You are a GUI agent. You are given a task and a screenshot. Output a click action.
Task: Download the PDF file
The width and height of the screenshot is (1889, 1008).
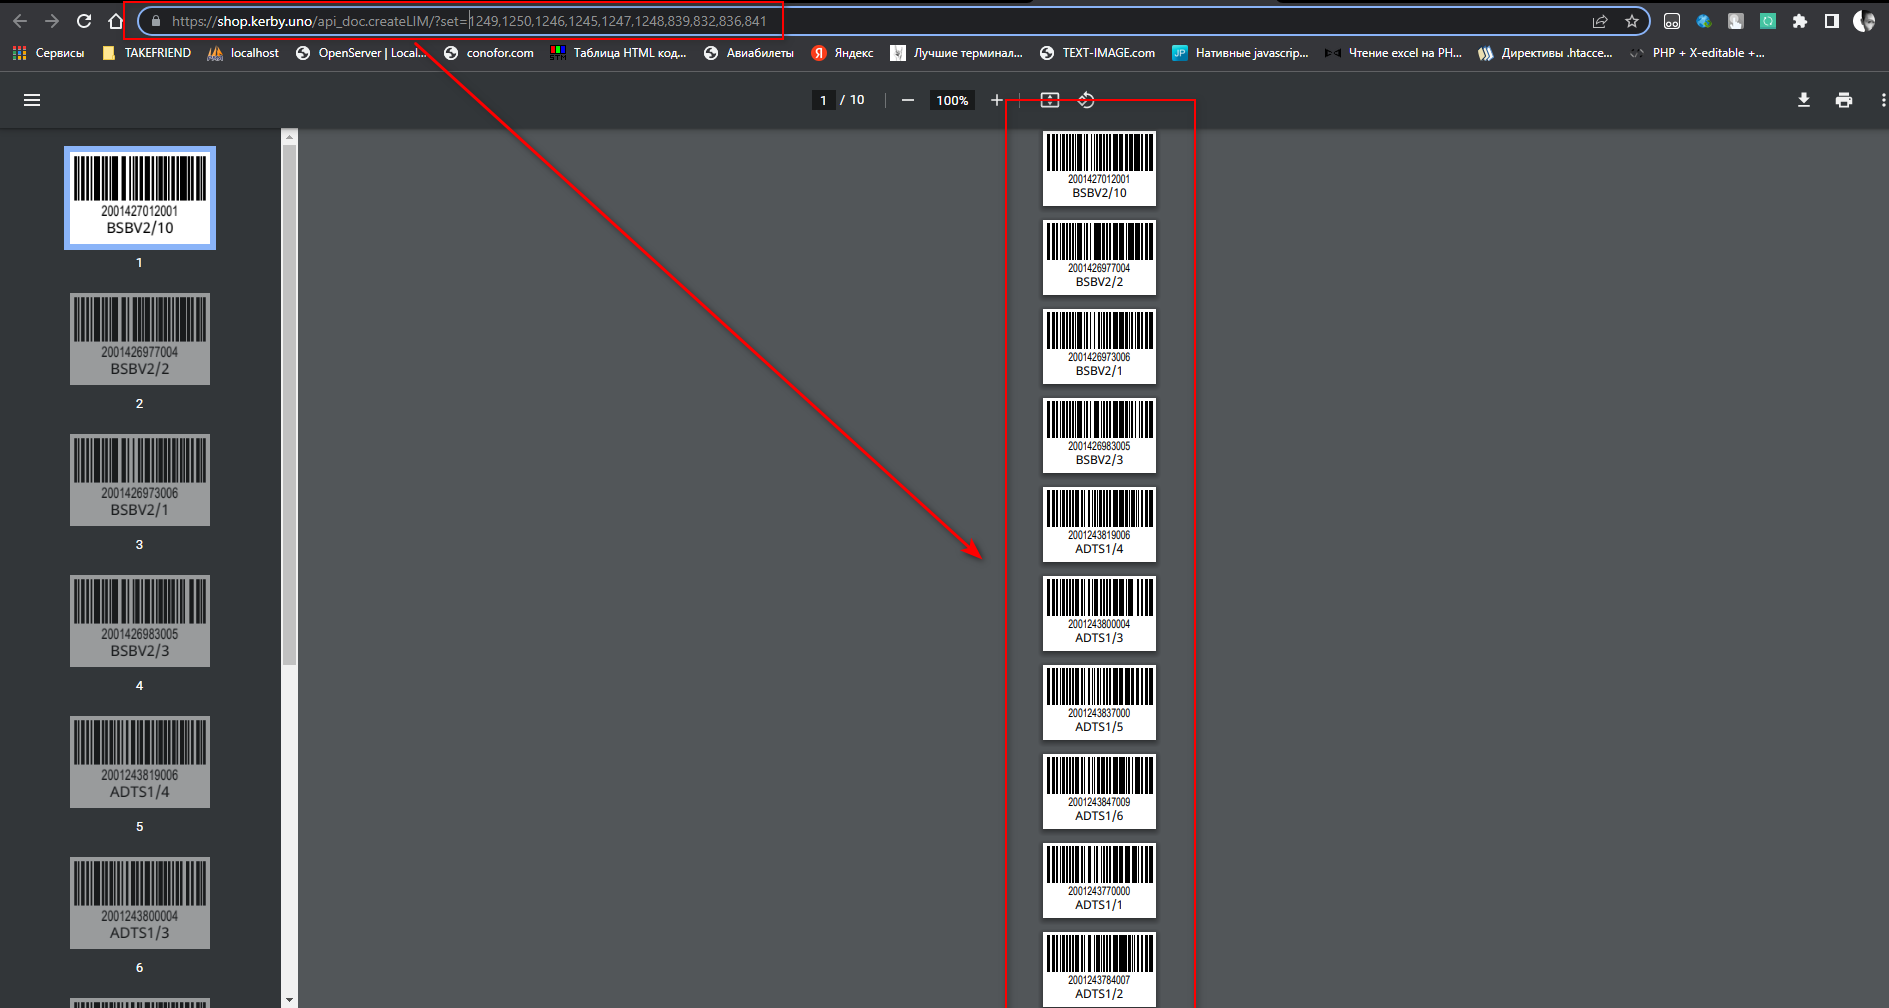click(x=1804, y=100)
